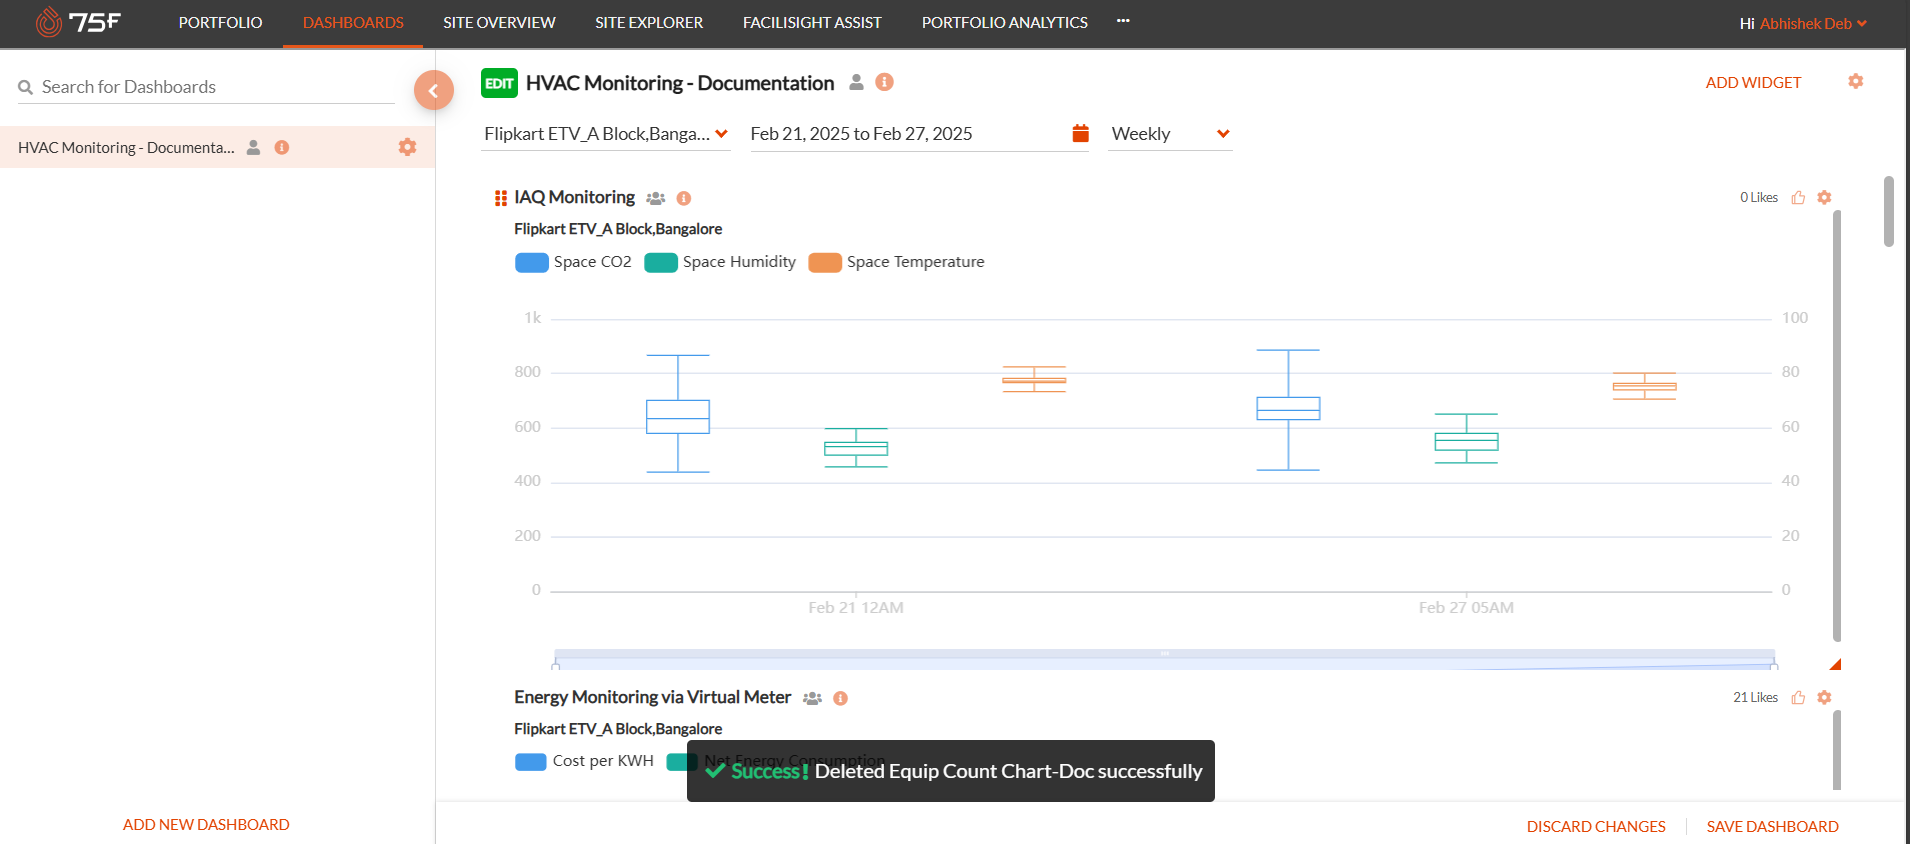
Task: Click DISCARD CHANGES button
Action: point(1596,826)
